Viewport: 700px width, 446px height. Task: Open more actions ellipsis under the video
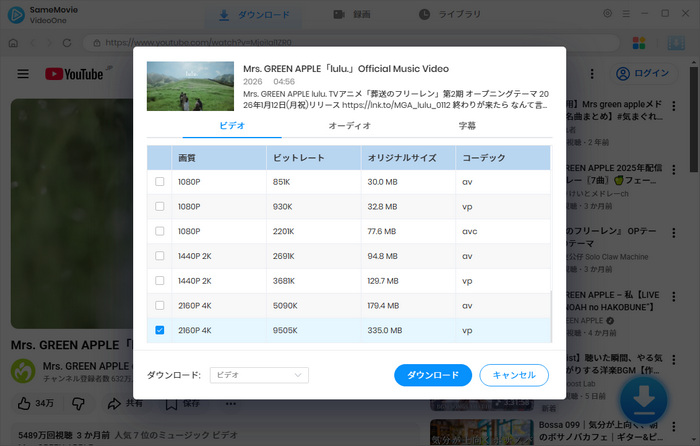tap(231, 404)
